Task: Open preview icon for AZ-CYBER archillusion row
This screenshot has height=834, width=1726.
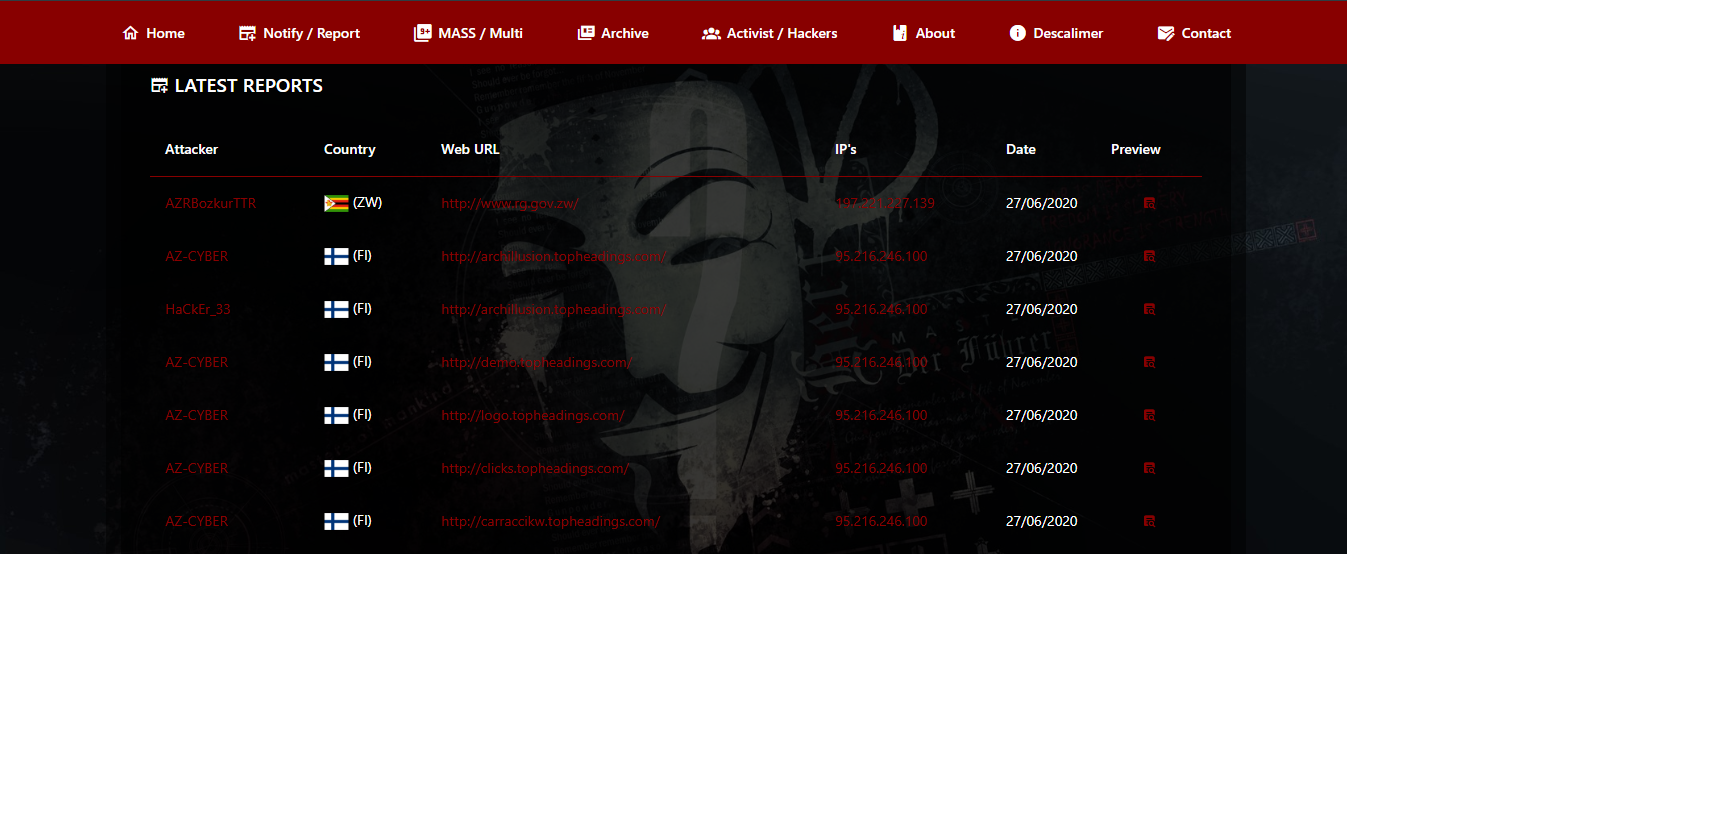Action: [x=1149, y=256]
